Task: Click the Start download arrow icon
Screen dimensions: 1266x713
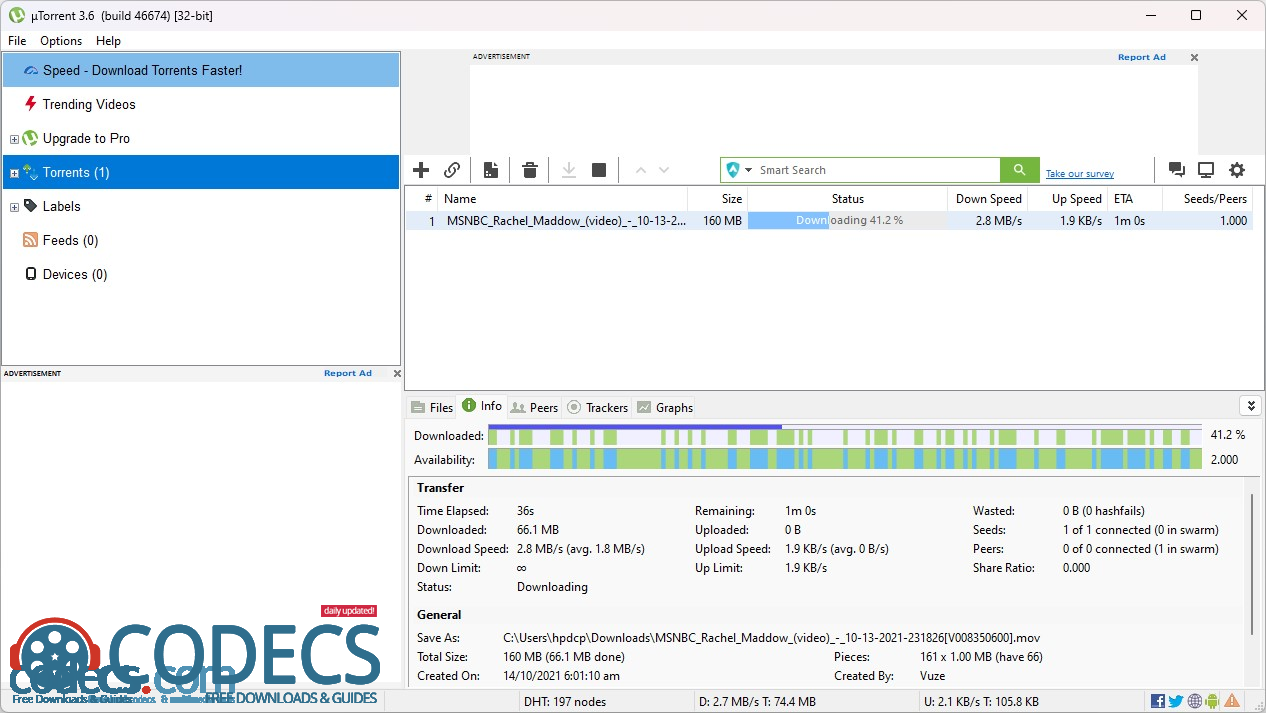Action: (569, 170)
